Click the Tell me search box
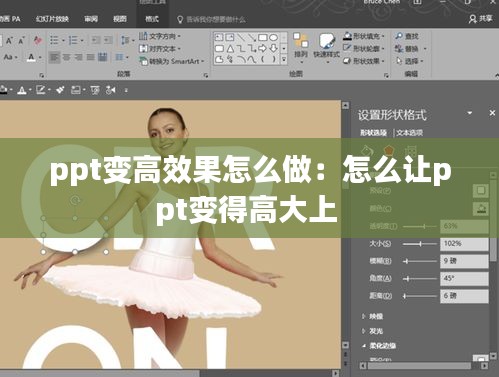The height and width of the screenshot is (377, 499). tap(212, 20)
